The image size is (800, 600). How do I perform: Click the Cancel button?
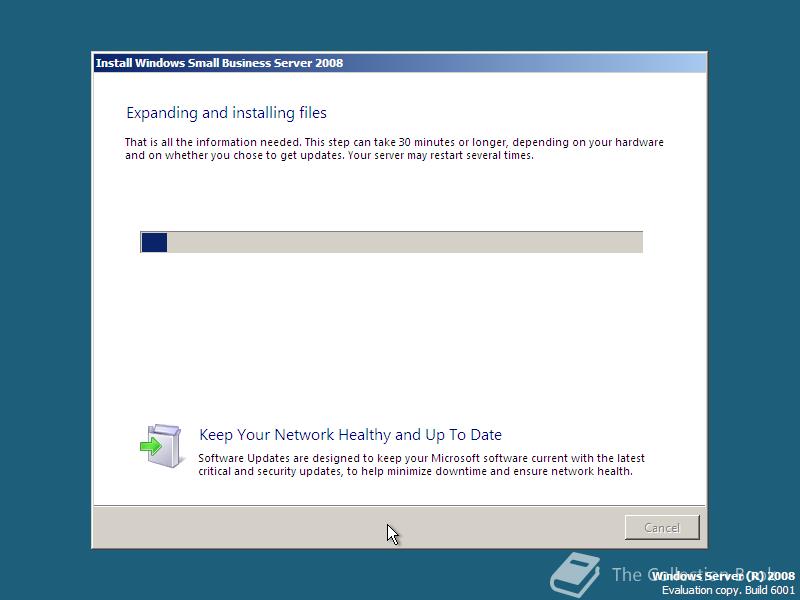pyautogui.click(x=662, y=527)
